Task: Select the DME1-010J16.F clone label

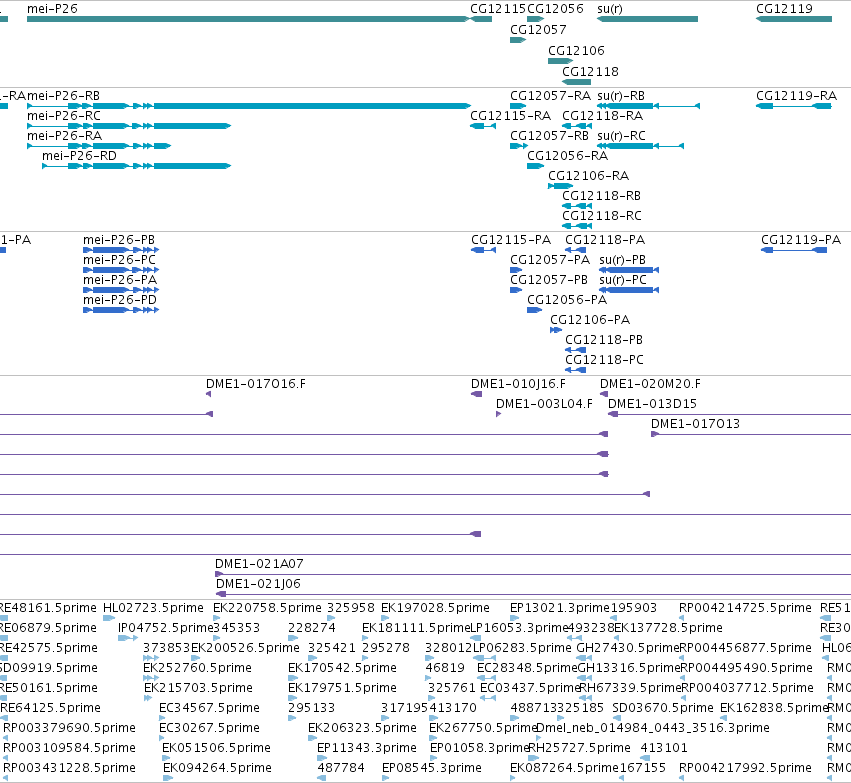Action: [x=518, y=384]
